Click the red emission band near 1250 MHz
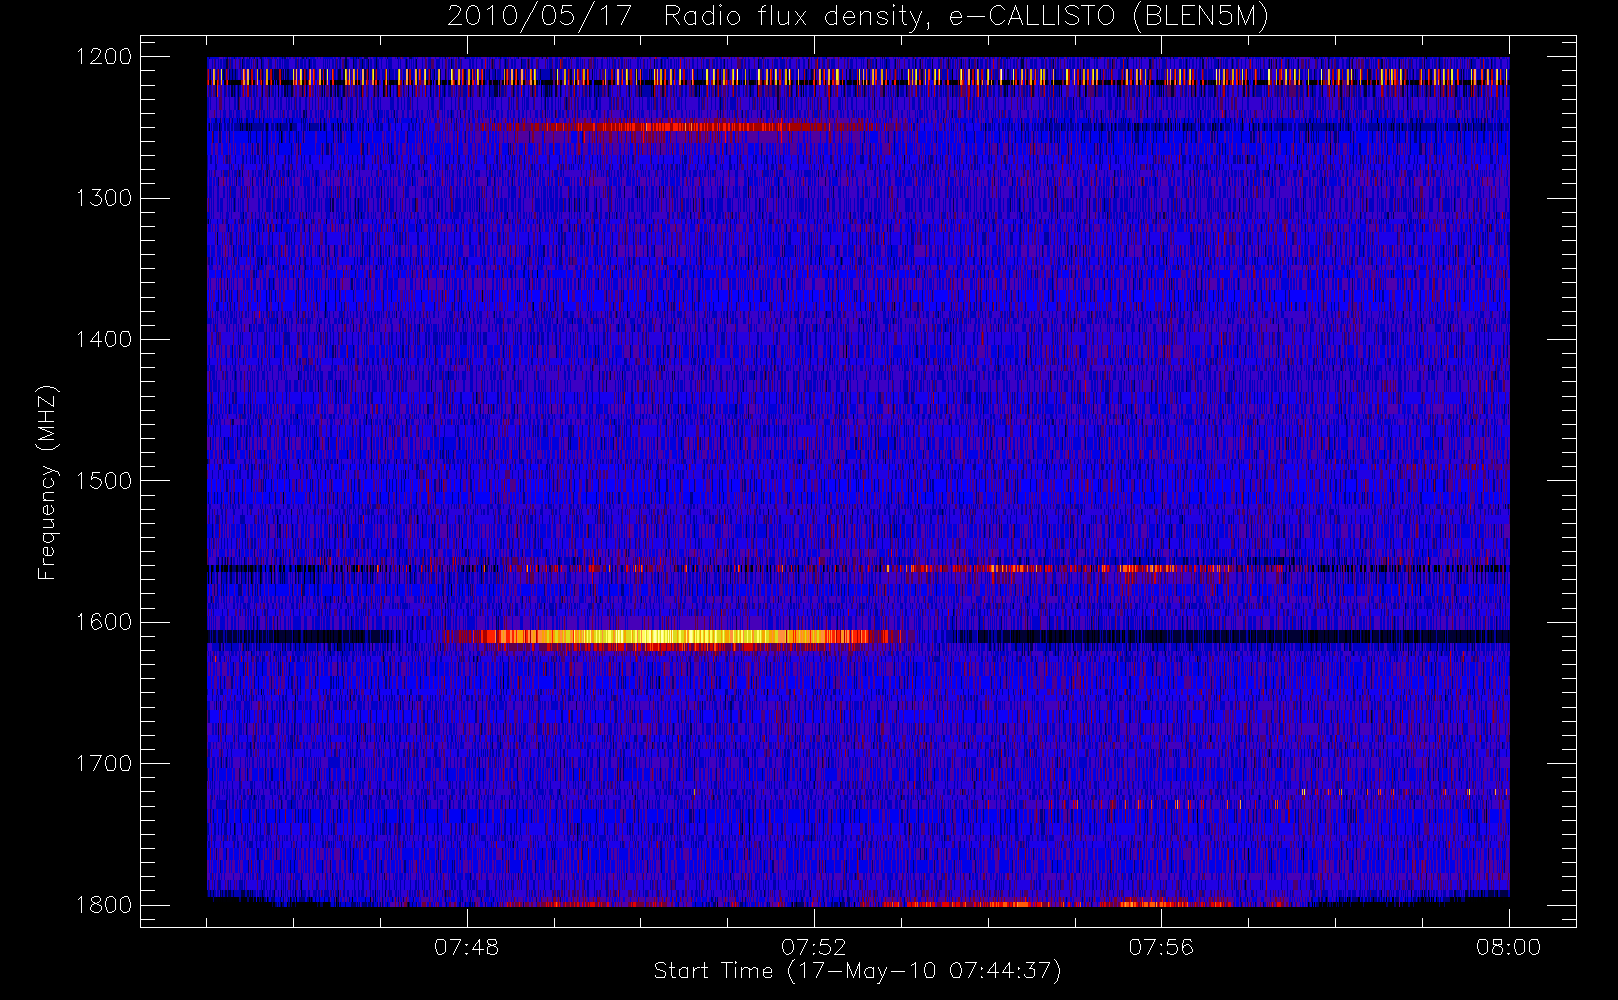 [x=690, y=127]
